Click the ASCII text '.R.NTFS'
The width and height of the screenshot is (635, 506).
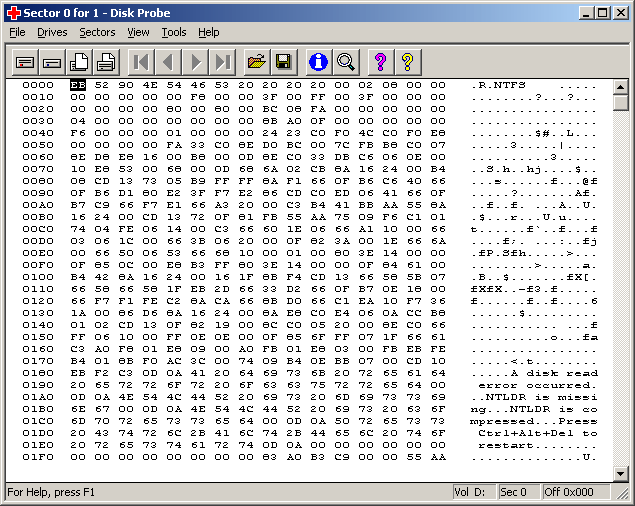point(498,85)
